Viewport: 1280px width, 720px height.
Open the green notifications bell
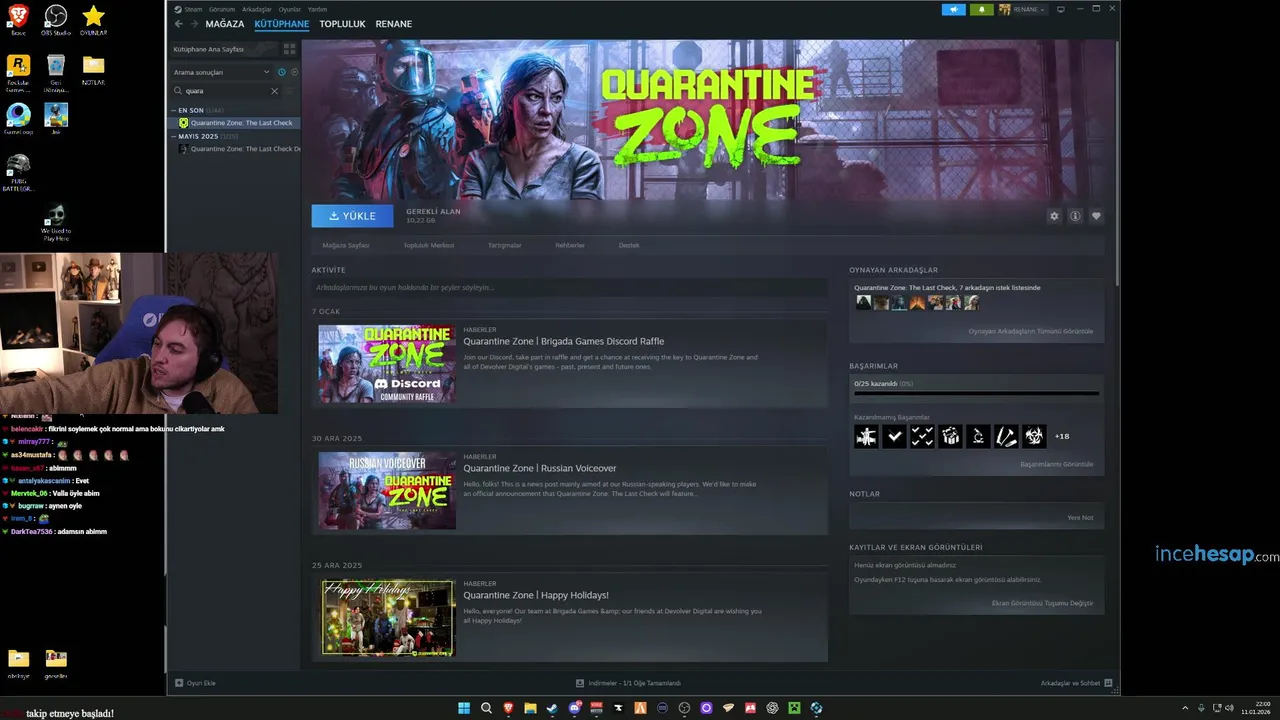(981, 9)
